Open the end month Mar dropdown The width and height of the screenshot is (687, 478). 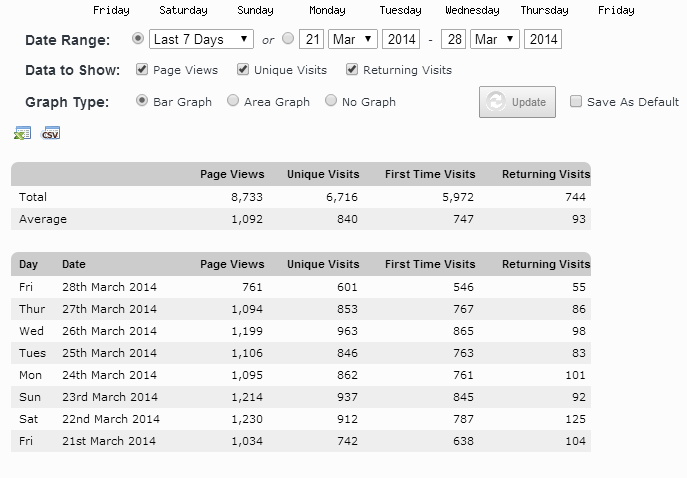[495, 39]
